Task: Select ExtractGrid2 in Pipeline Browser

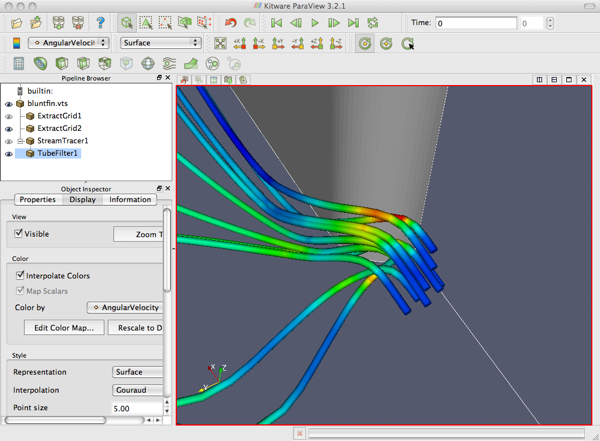Action: [x=59, y=128]
